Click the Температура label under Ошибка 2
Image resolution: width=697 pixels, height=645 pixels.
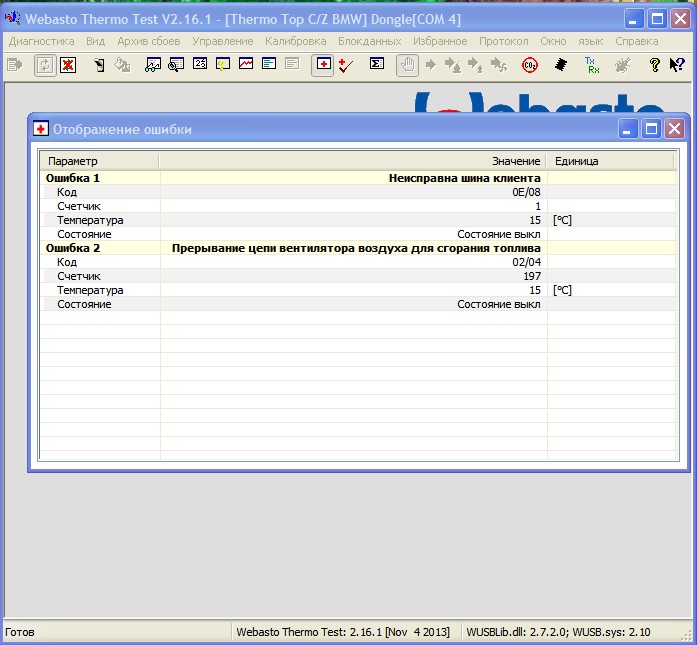90,290
